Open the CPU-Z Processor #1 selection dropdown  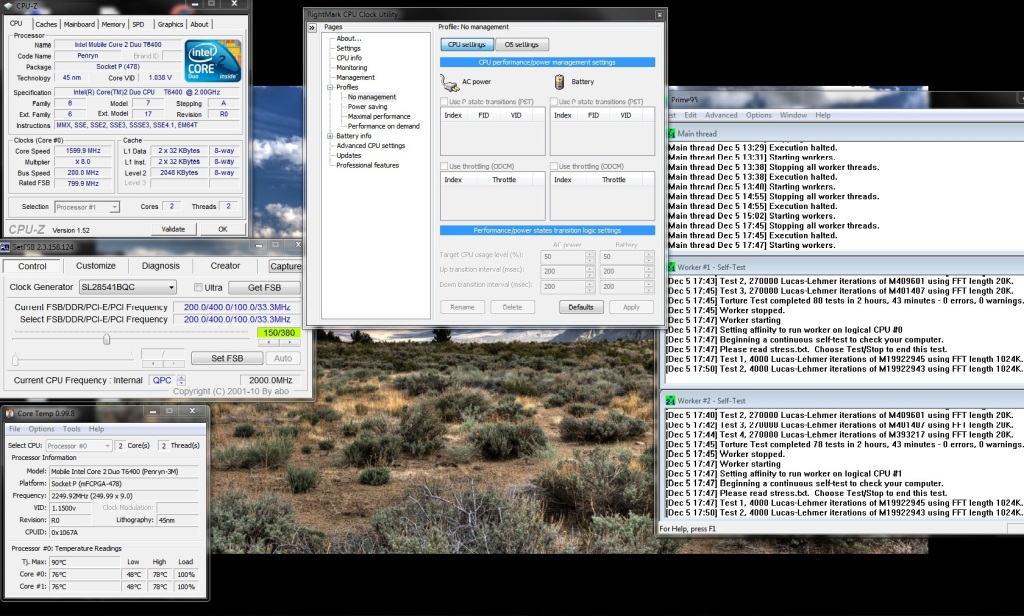click(x=87, y=207)
